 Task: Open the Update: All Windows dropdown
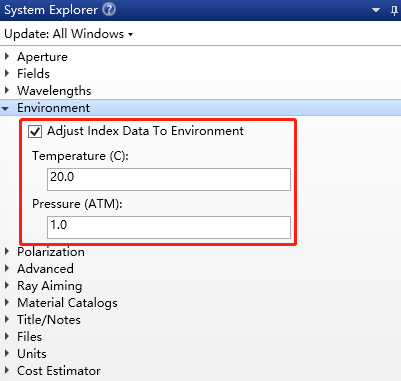(x=68, y=34)
